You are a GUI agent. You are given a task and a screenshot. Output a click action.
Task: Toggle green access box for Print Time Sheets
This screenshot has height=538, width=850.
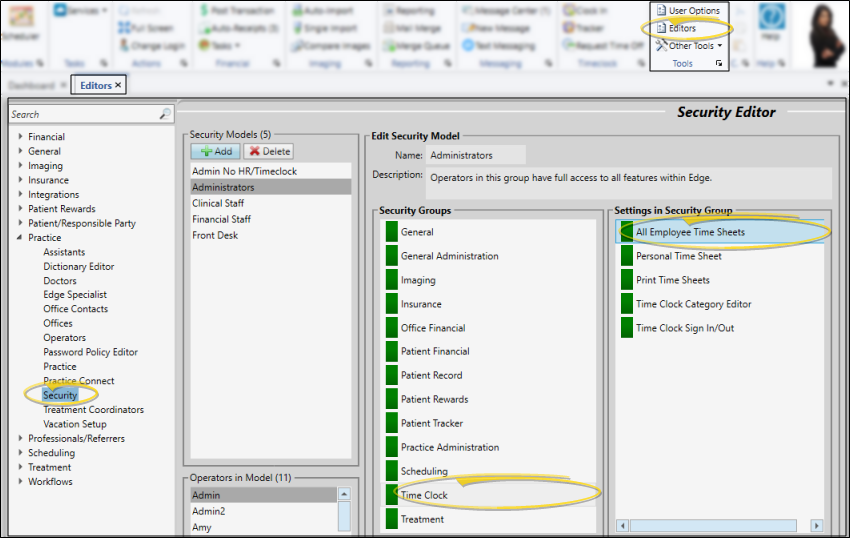pyautogui.click(x=627, y=280)
